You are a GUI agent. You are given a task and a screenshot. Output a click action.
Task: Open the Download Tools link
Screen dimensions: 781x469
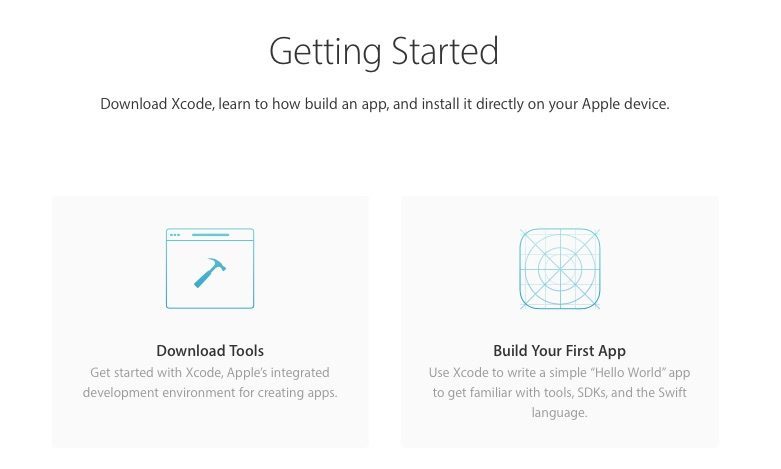click(210, 351)
